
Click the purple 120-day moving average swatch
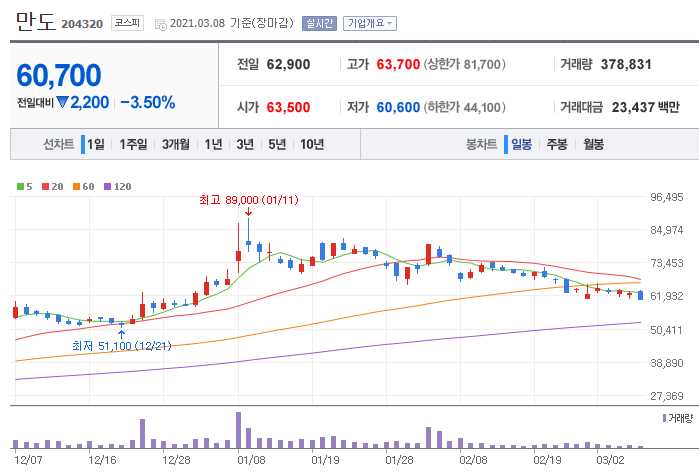click(107, 186)
